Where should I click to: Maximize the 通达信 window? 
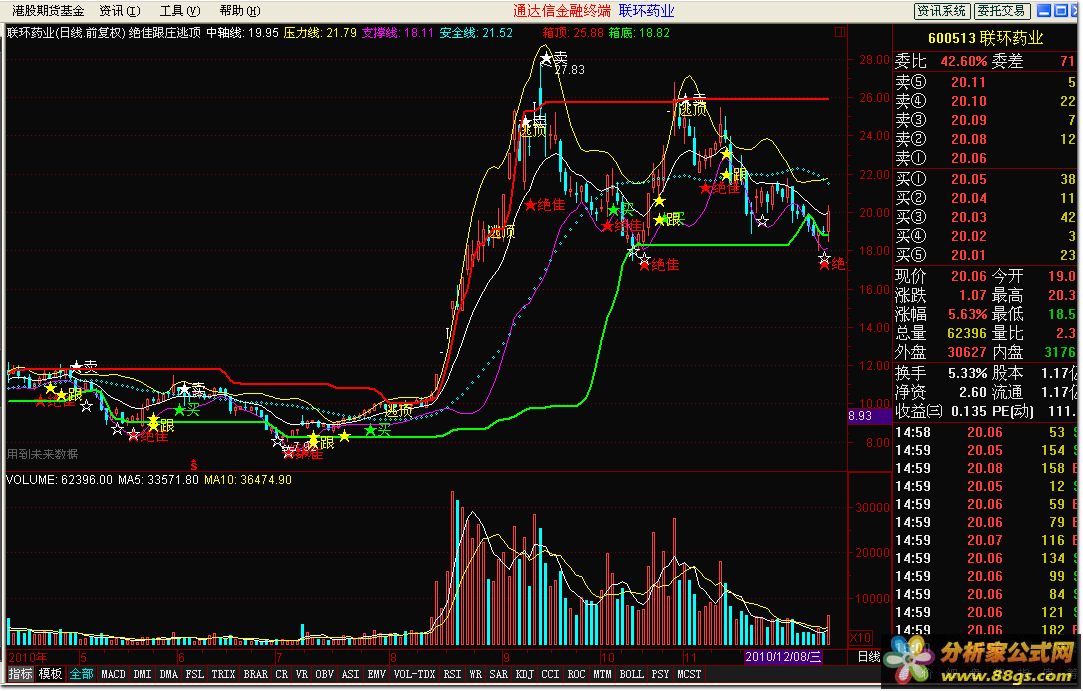pos(1060,10)
